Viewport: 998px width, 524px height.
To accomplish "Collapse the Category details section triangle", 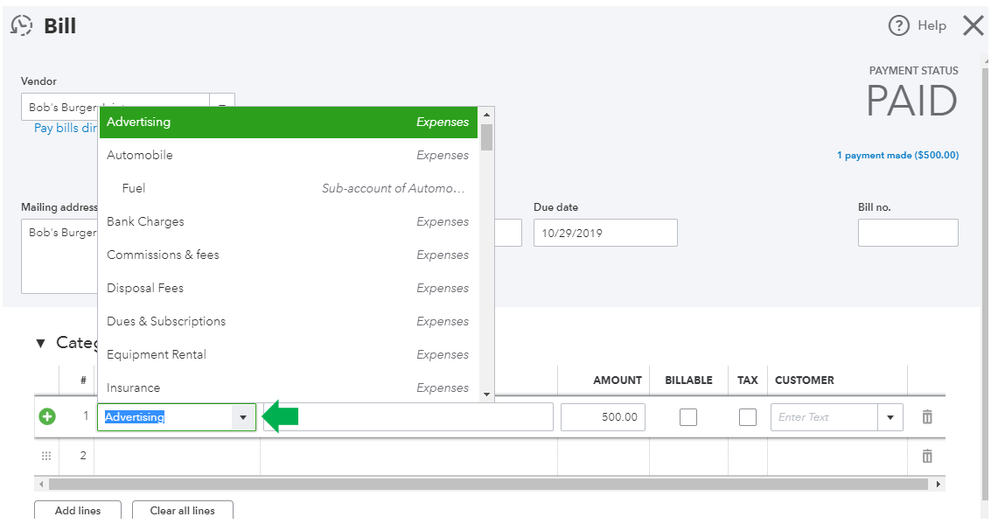I will click(40, 343).
